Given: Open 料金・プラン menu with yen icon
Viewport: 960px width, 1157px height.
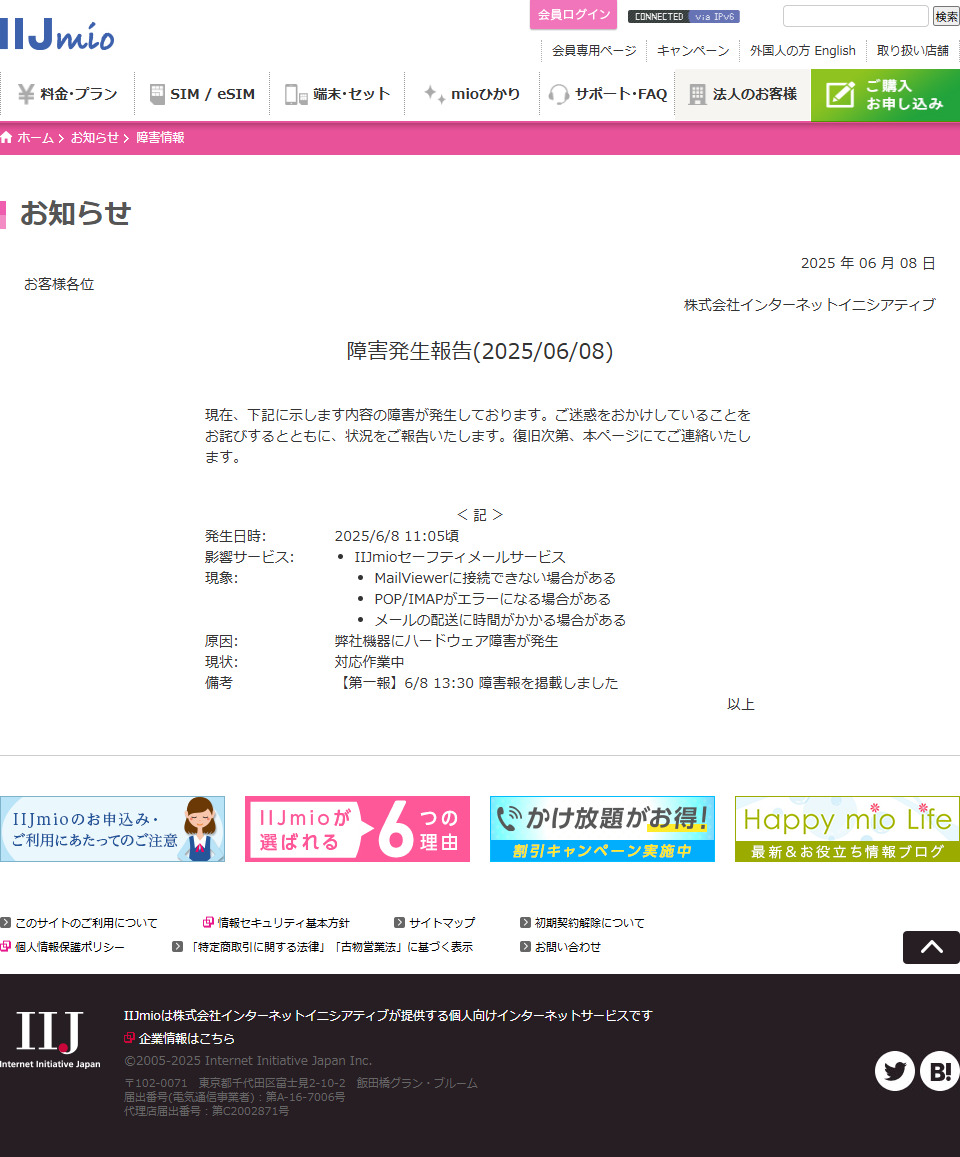Looking at the screenshot, I should coord(67,95).
